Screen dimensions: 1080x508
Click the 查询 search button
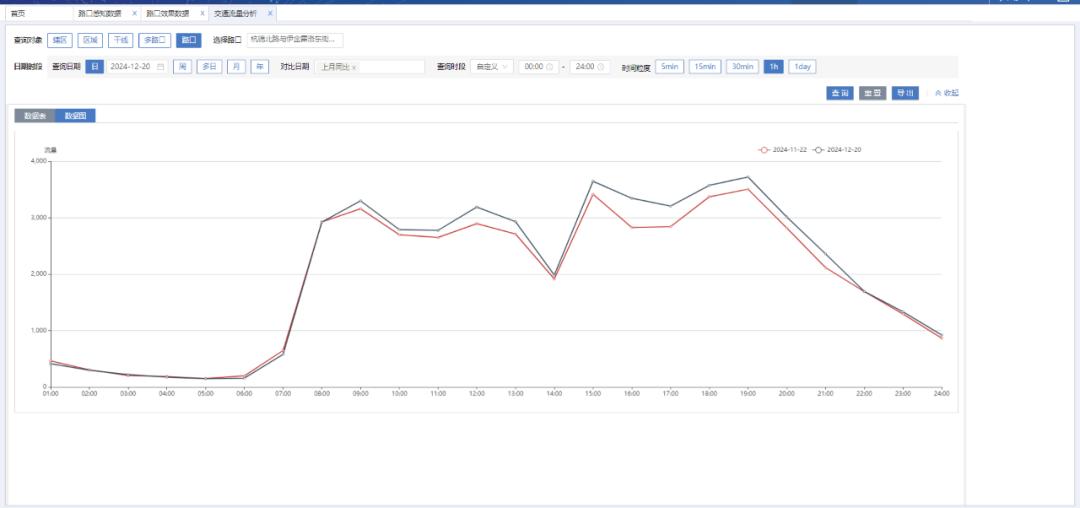[839, 93]
